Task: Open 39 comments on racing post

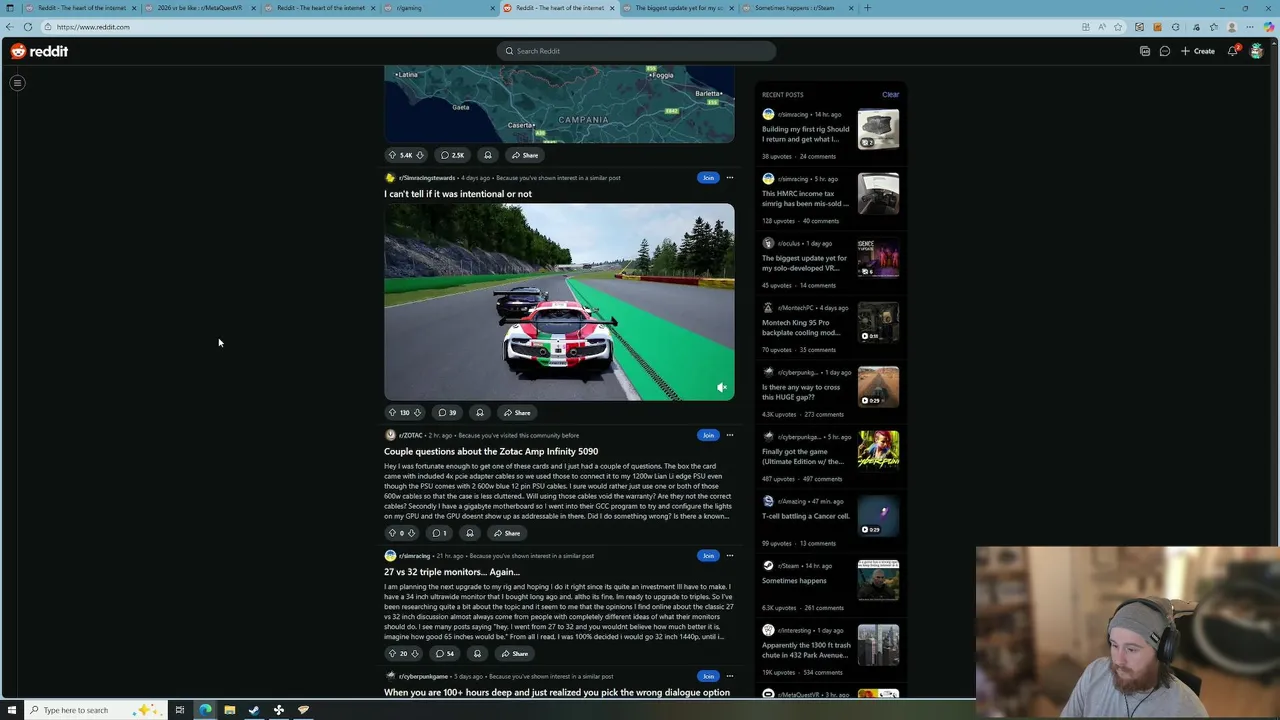Action: (447, 412)
